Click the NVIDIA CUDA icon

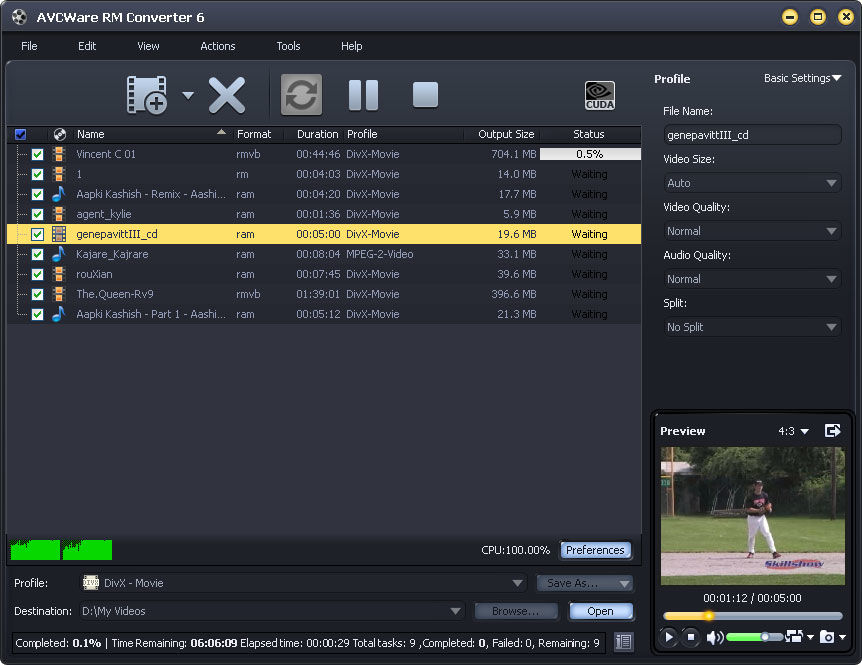pos(599,95)
